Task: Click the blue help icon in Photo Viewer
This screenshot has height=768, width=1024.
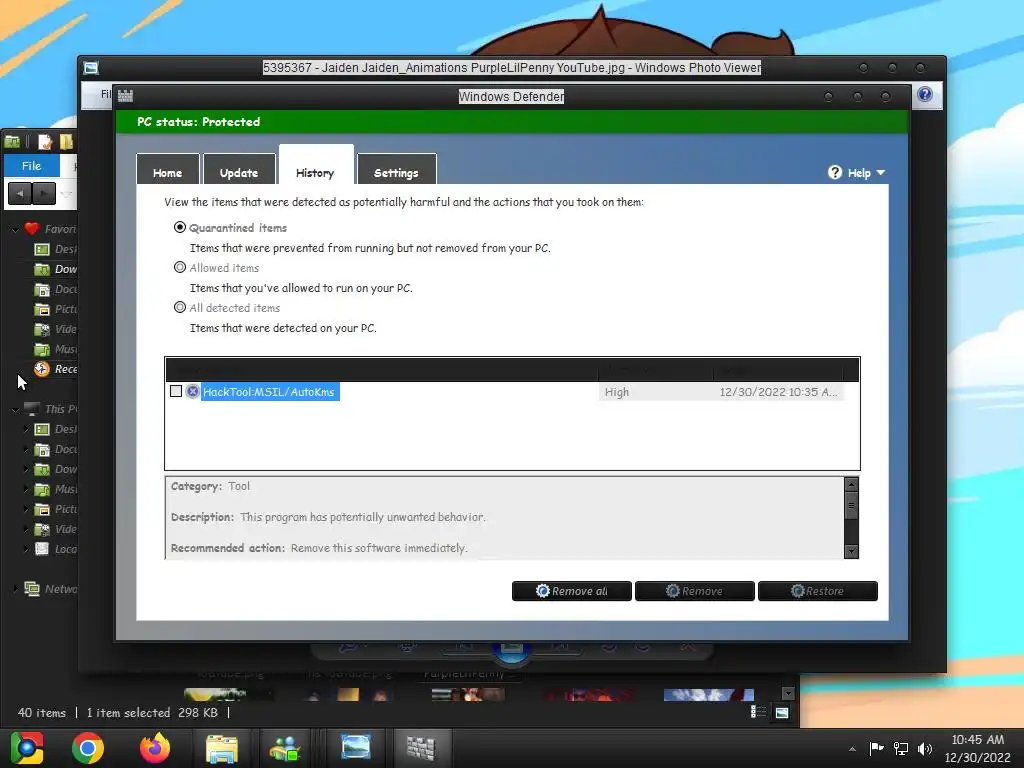Action: pos(925,94)
